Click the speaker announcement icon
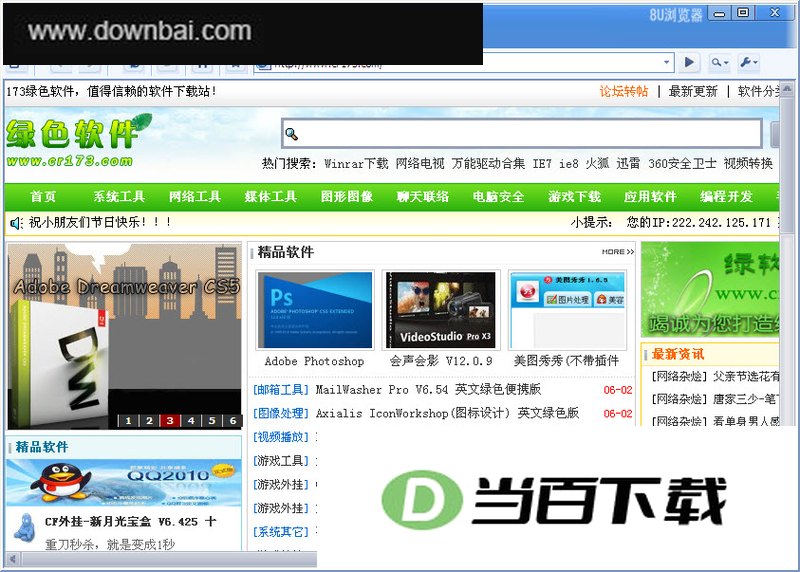The width and height of the screenshot is (800, 572). (16, 223)
